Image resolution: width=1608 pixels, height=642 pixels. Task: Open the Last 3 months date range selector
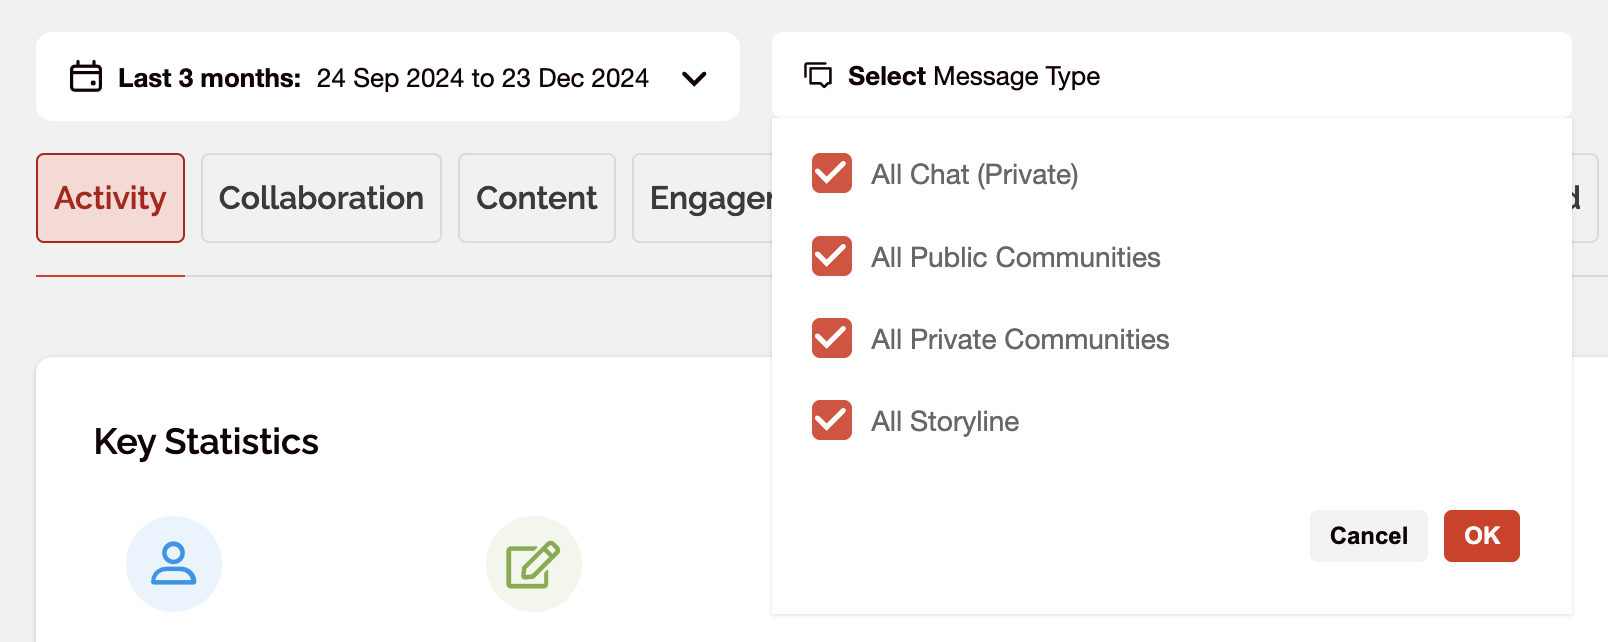pos(388,77)
